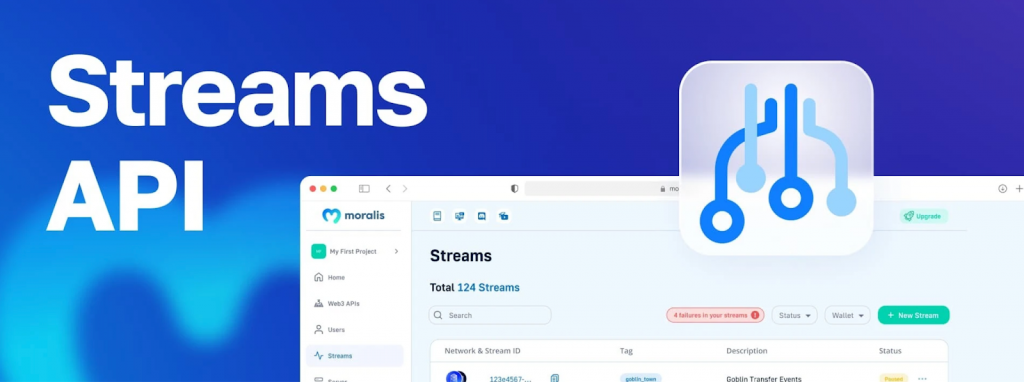Click the Tag column header
The image size is (1024, 382).
(x=626, y=351)
